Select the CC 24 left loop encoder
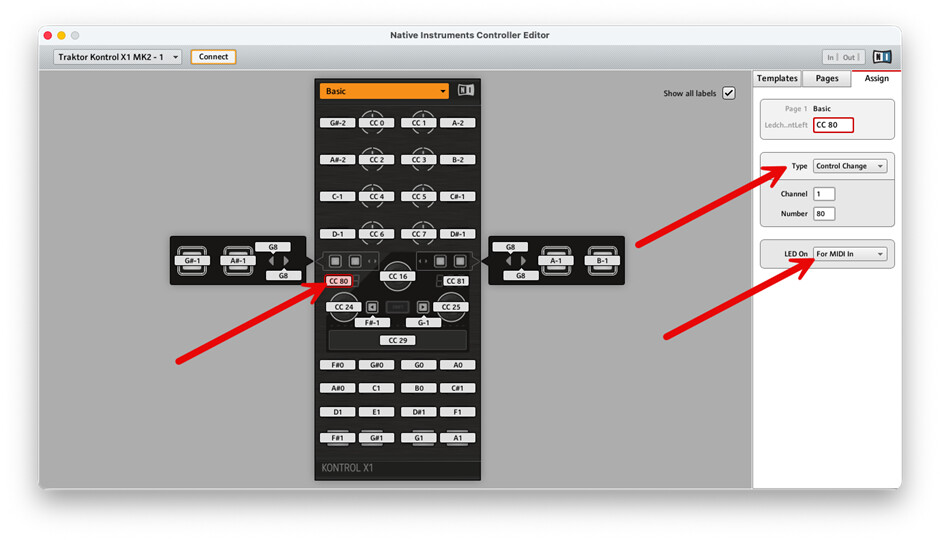Screen dimensions: 940x540 344,306
